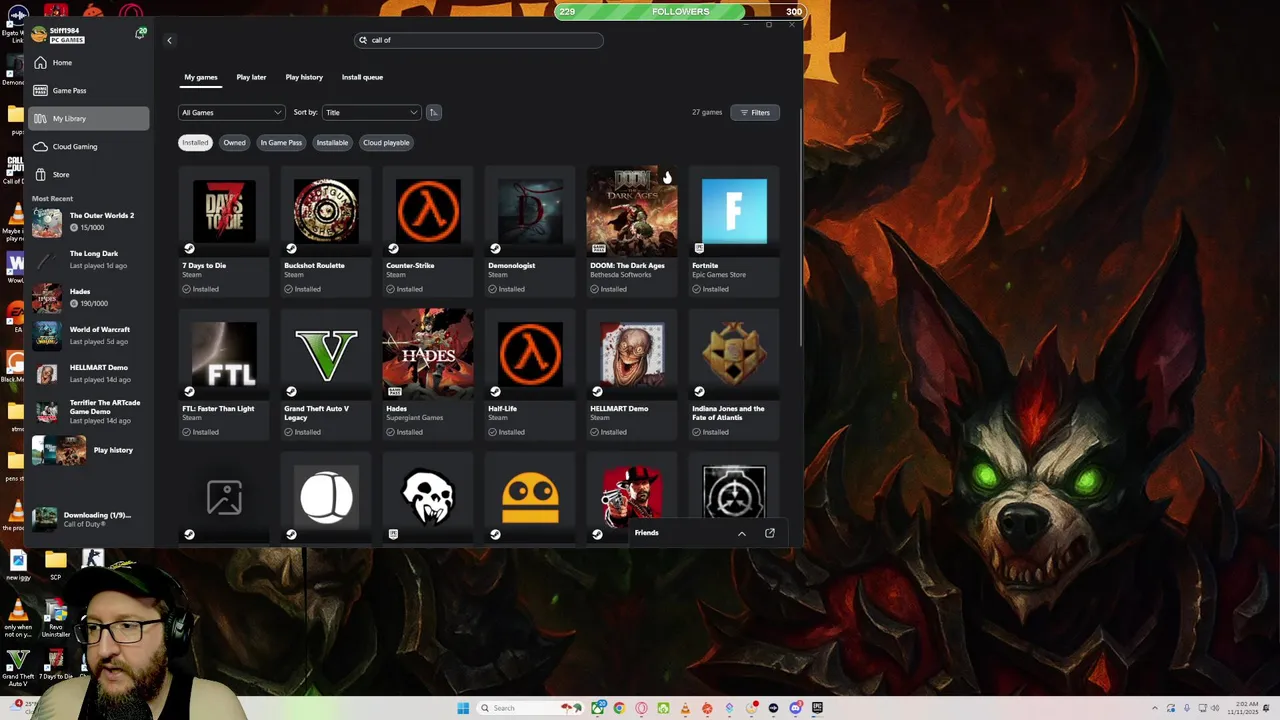This screenshot has height=720, width=1280.
Task: Toggle the Installable filter chip
Action: [x=332, y=142]
